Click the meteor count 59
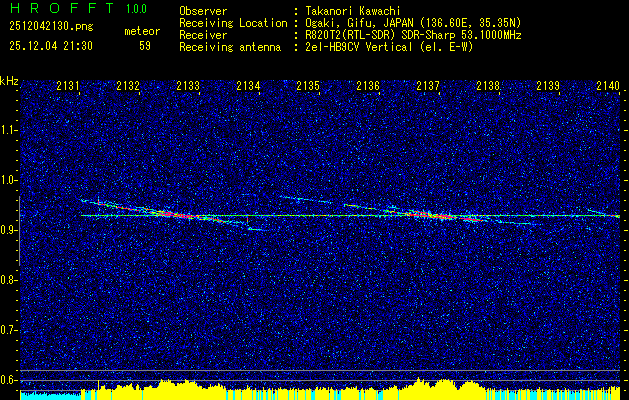Screen dimensions: 629x400 tap(145, 46)
